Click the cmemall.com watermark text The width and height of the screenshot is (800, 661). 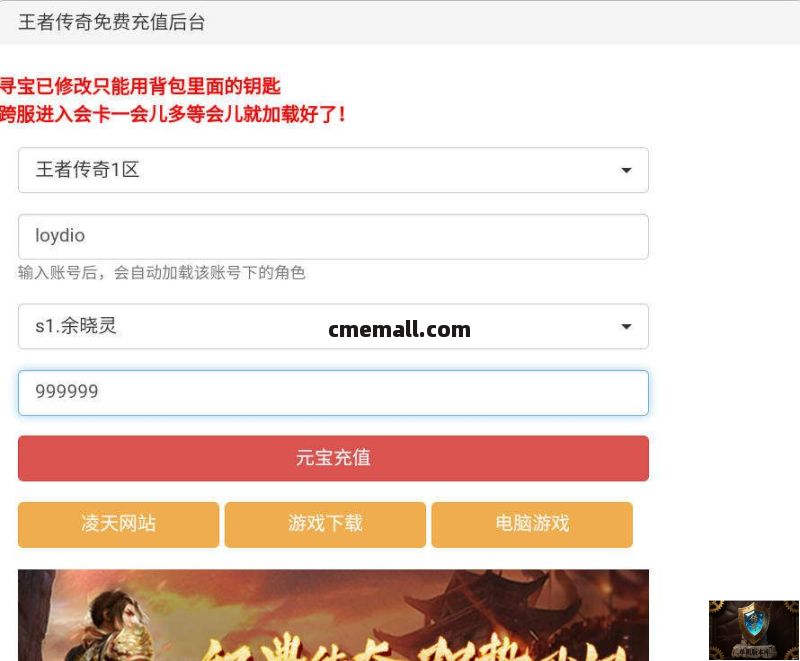point(399,329)
